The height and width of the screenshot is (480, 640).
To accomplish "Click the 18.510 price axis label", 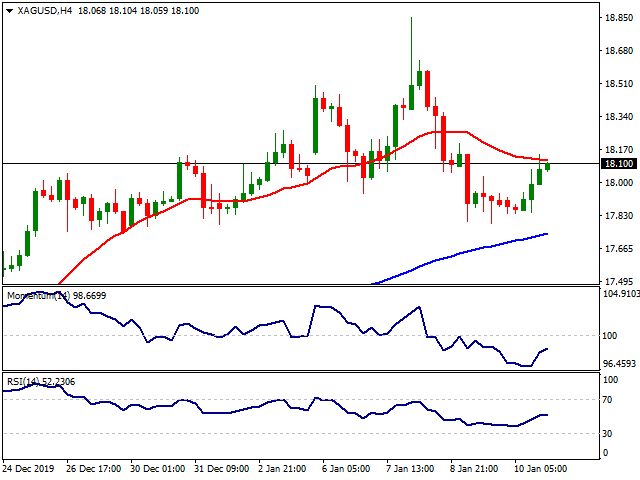I will (x=619, y=84).
